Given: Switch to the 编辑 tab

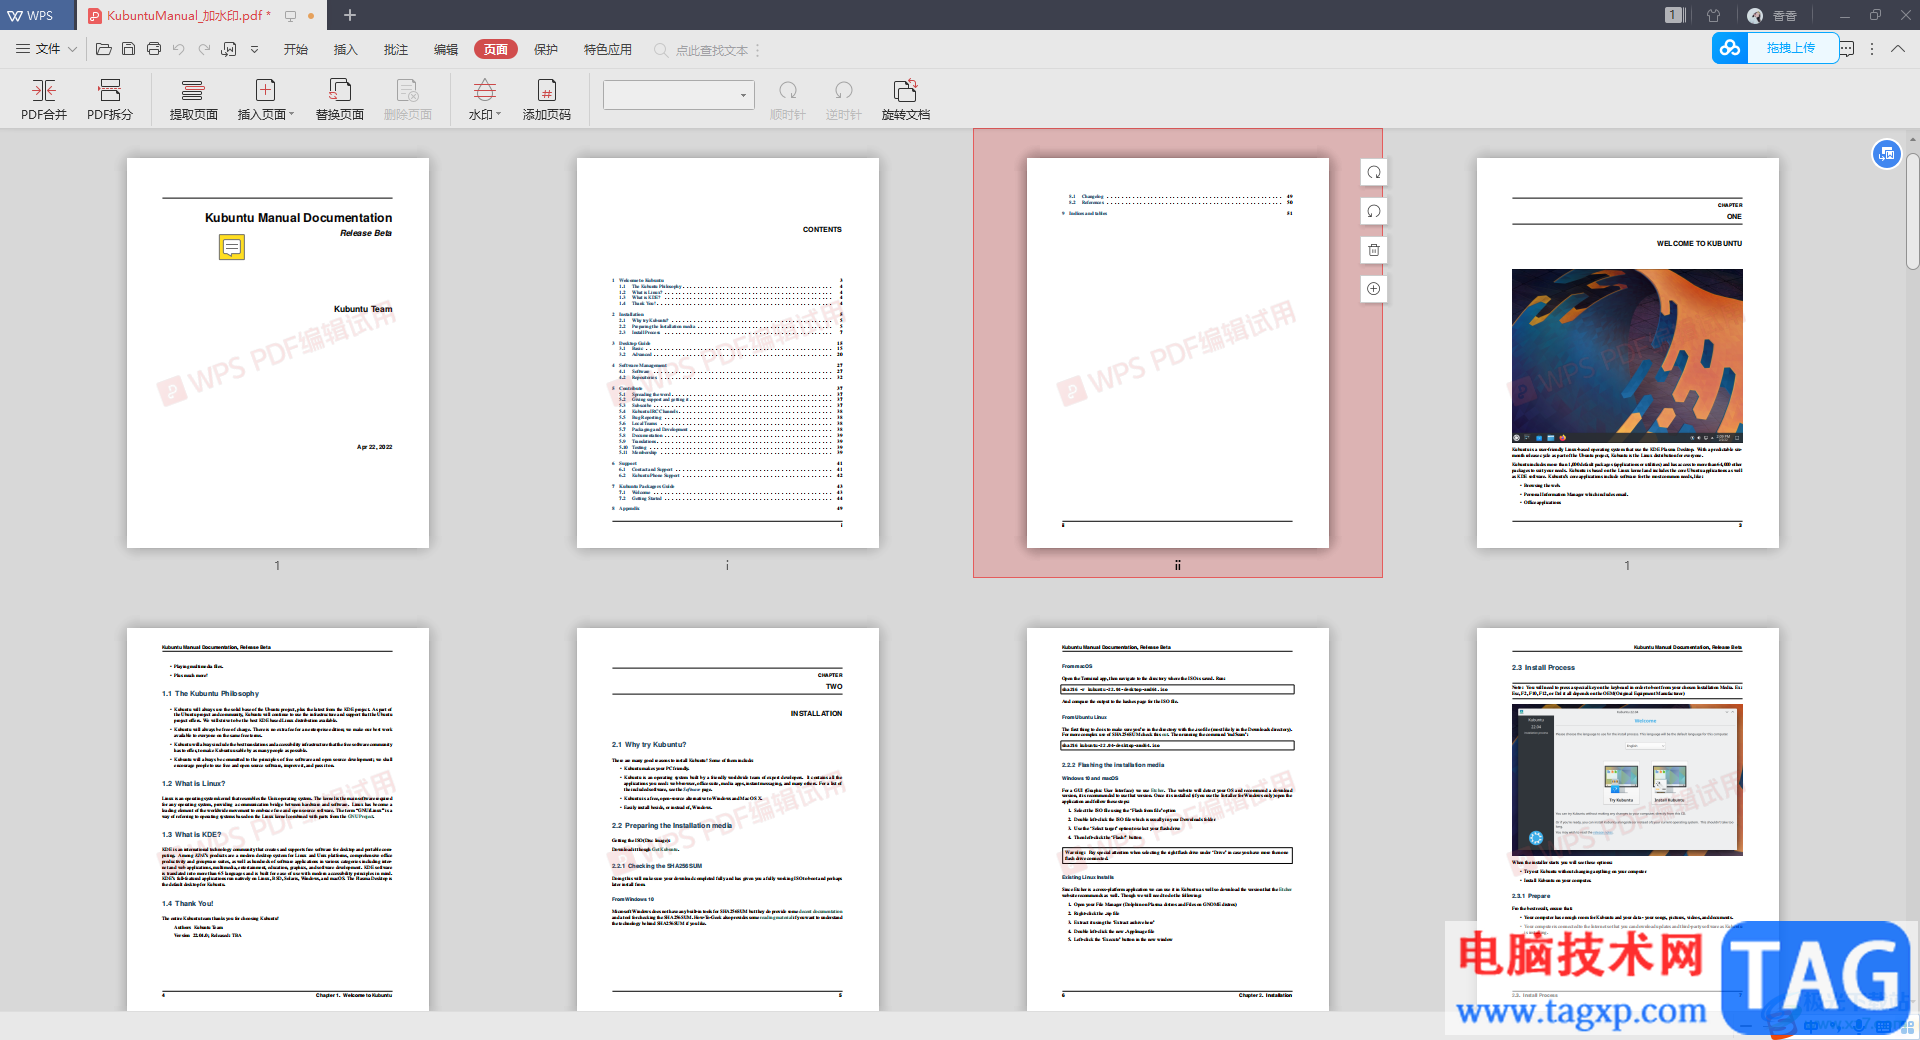Looking at the screenshot, I should click(446, 49).
